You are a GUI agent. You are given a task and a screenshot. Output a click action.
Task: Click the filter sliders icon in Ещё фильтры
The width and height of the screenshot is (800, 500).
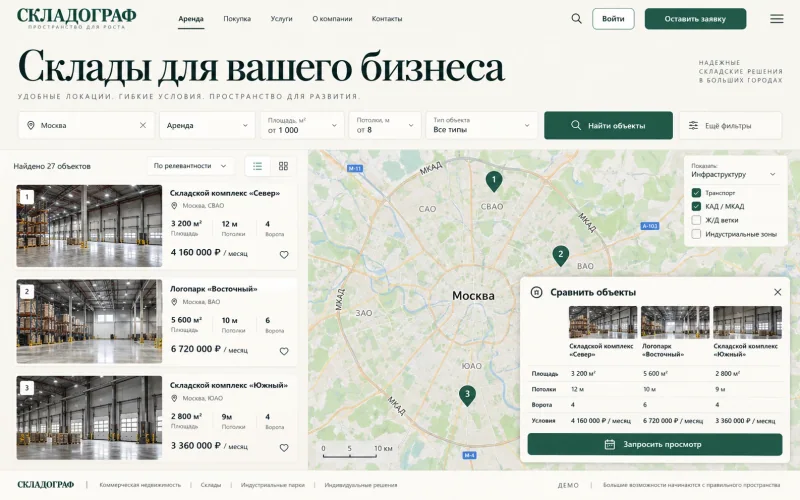pyautogui.click(x=693, y=126)
